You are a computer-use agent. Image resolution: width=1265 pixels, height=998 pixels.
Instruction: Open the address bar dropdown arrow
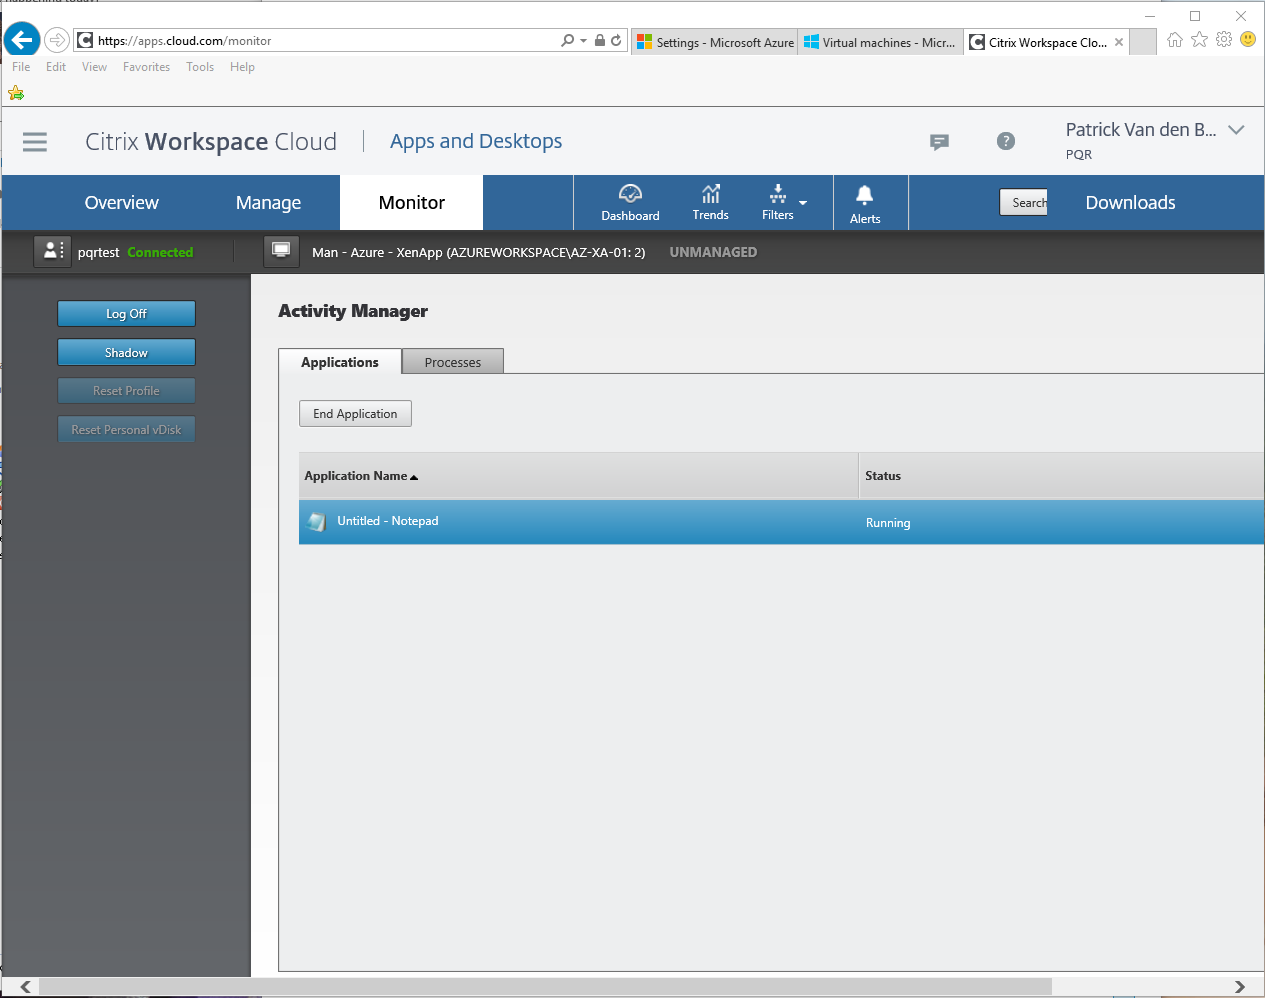click(584, 41)
